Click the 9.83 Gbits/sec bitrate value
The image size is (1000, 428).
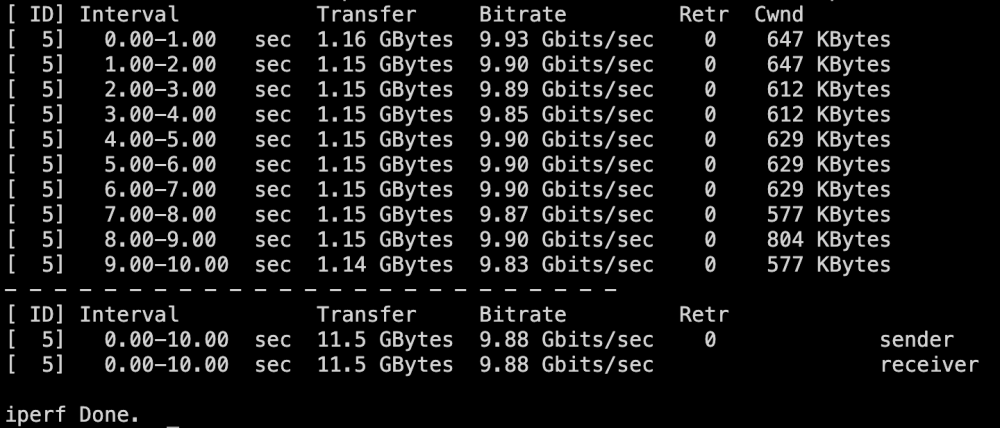pos(566,265)
